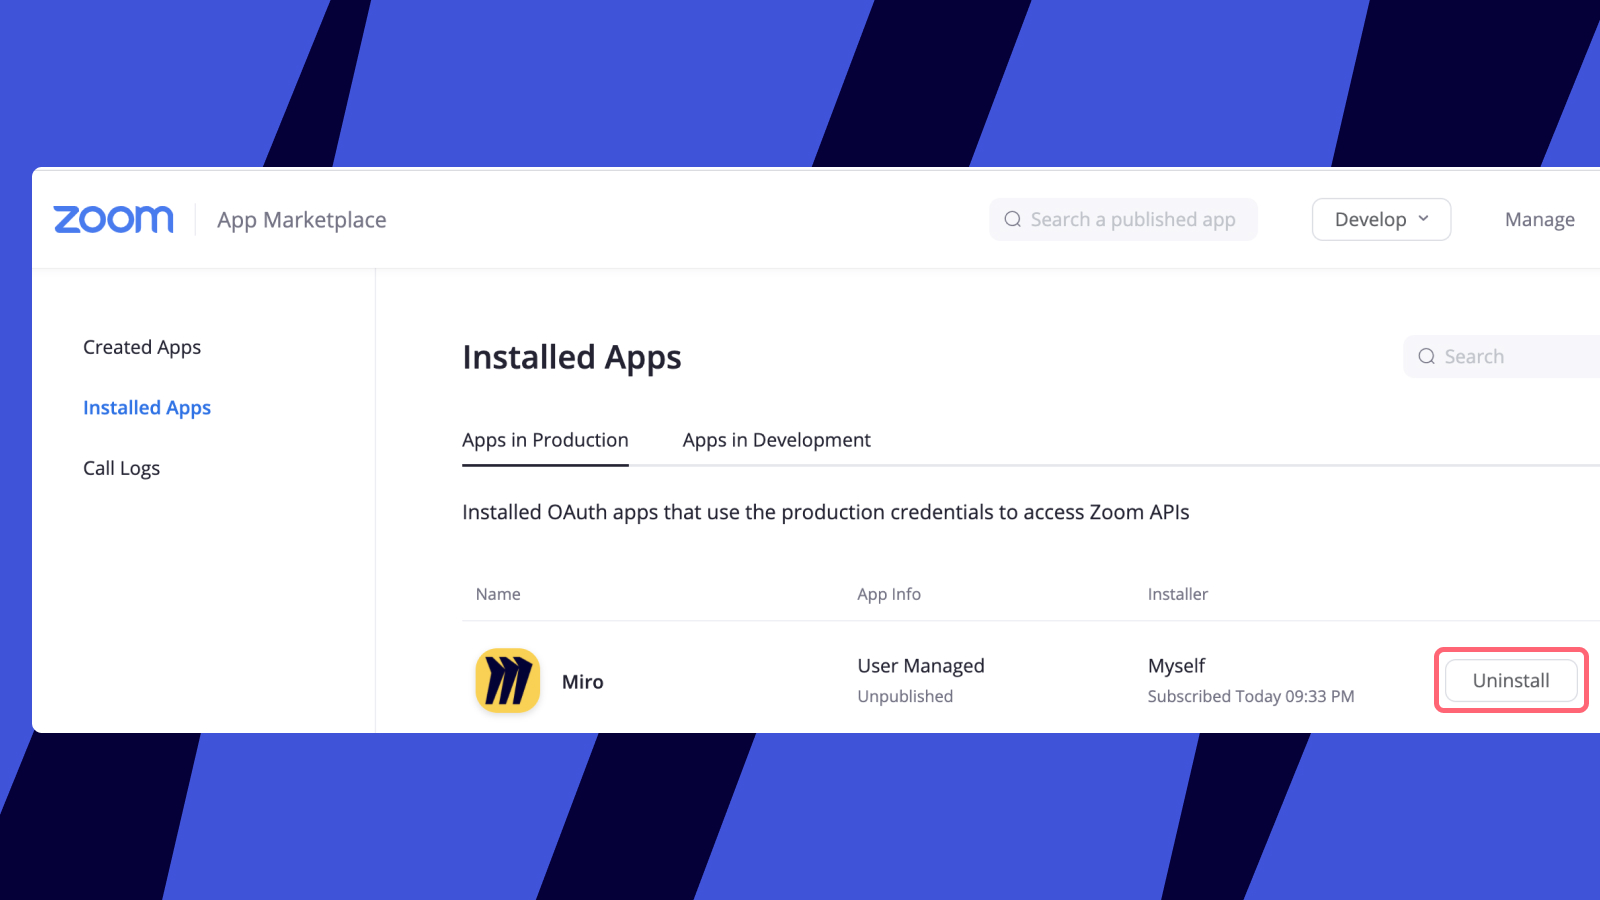This screenshot has height=900, width=1600.
Task: Click the Miro app name
Action: coord(582,682)
